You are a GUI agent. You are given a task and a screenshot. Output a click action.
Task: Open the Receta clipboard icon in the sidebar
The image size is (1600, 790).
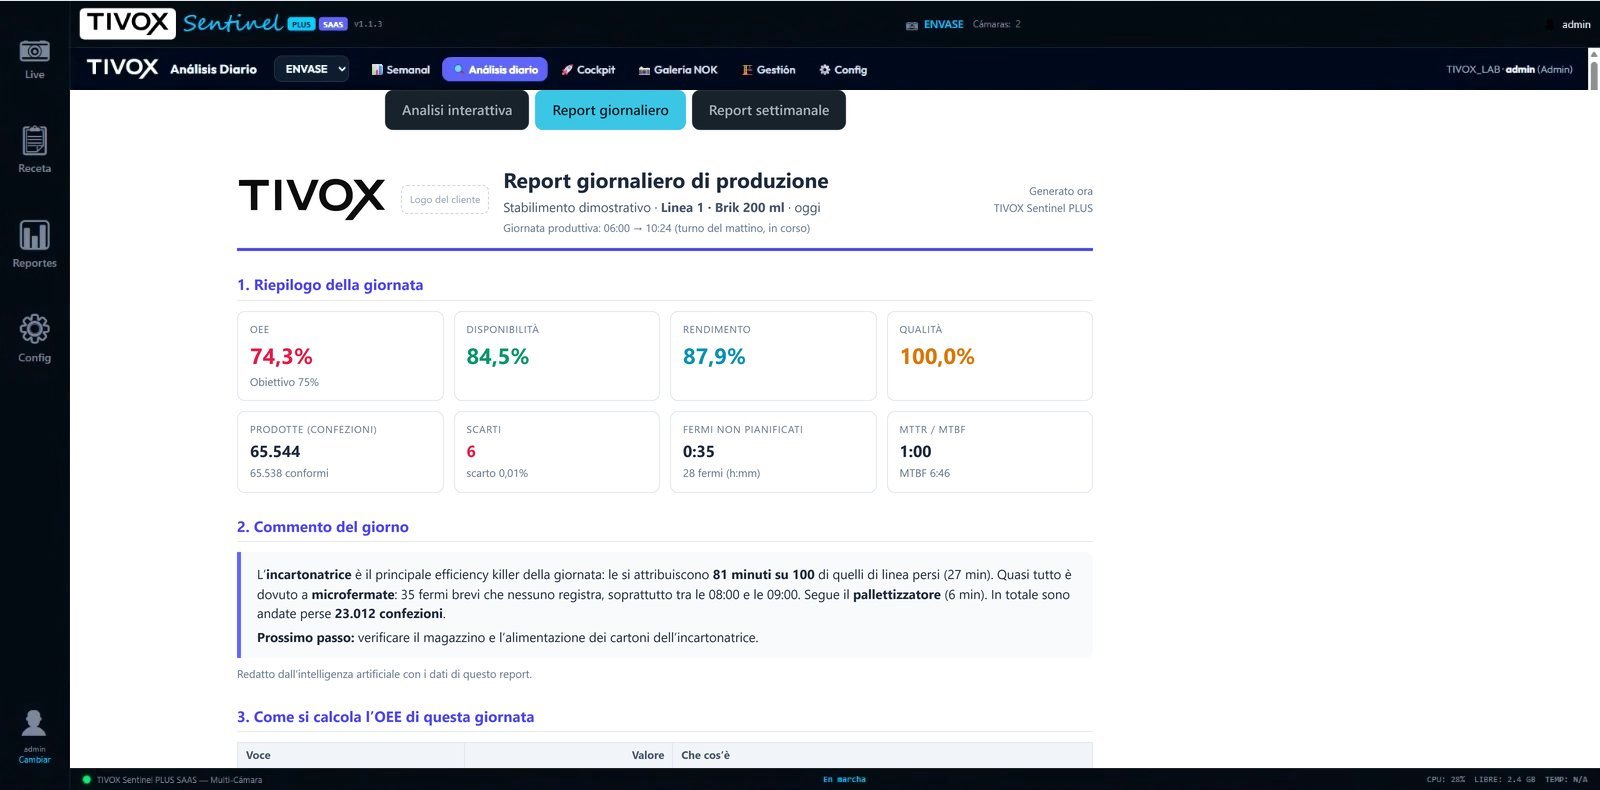coord(34,140)
